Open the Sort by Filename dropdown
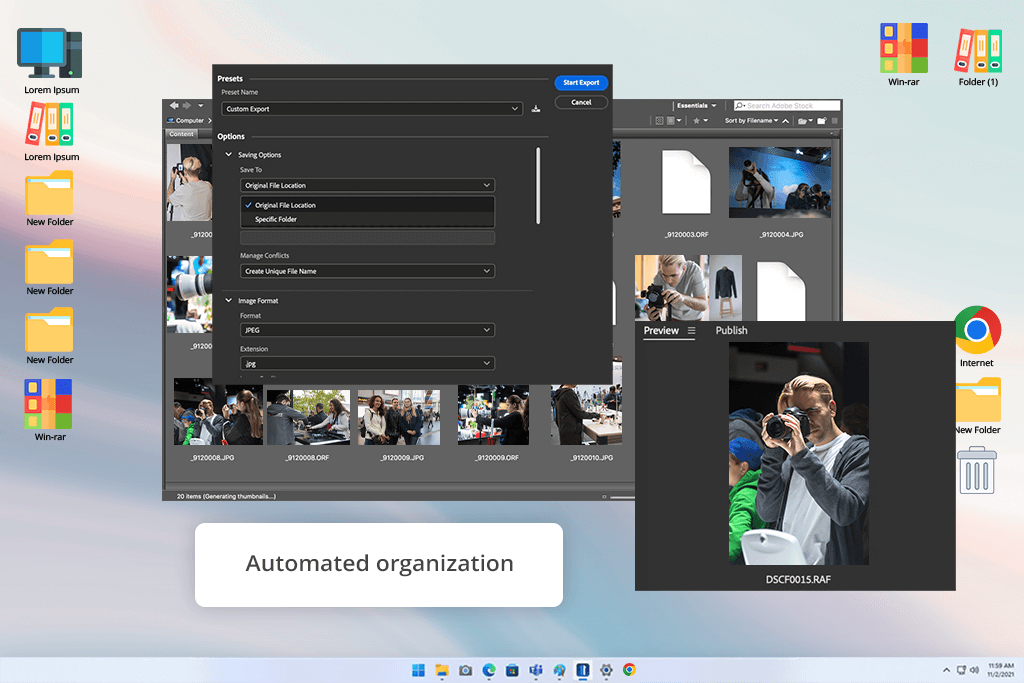This screenshot has height=683, width=1024. (x=751, y=121)
